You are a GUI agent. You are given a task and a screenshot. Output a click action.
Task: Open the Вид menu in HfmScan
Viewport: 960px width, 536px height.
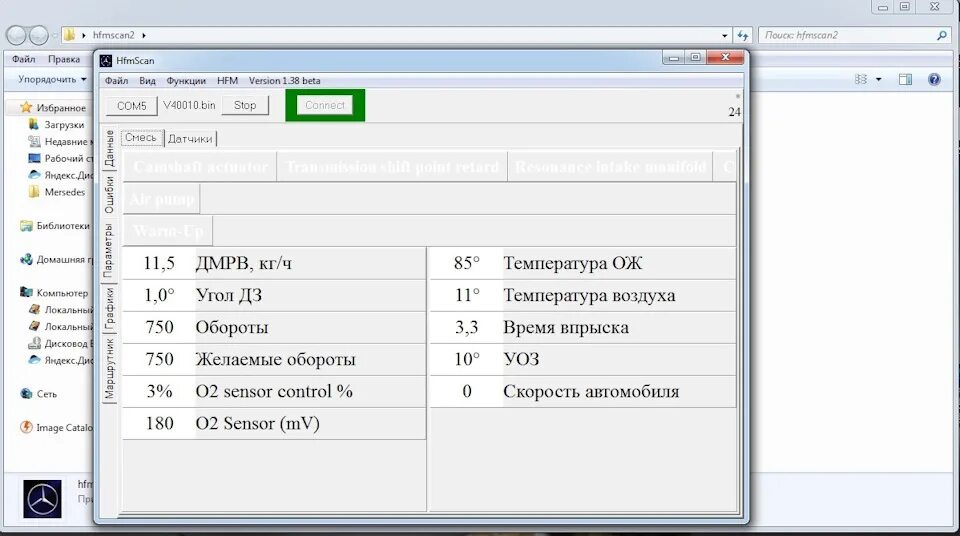[x=148, y=81]
